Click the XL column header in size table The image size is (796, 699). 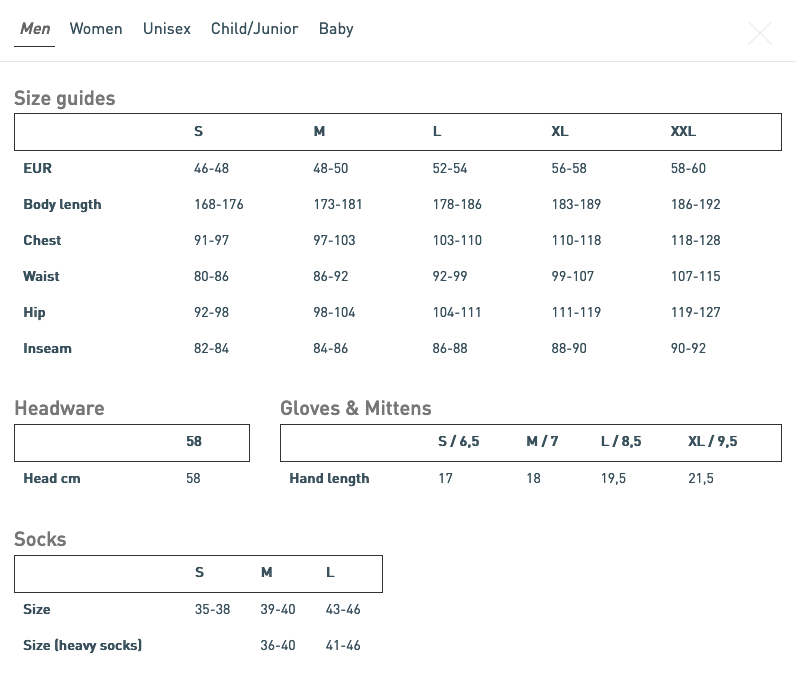click(560, 132)
